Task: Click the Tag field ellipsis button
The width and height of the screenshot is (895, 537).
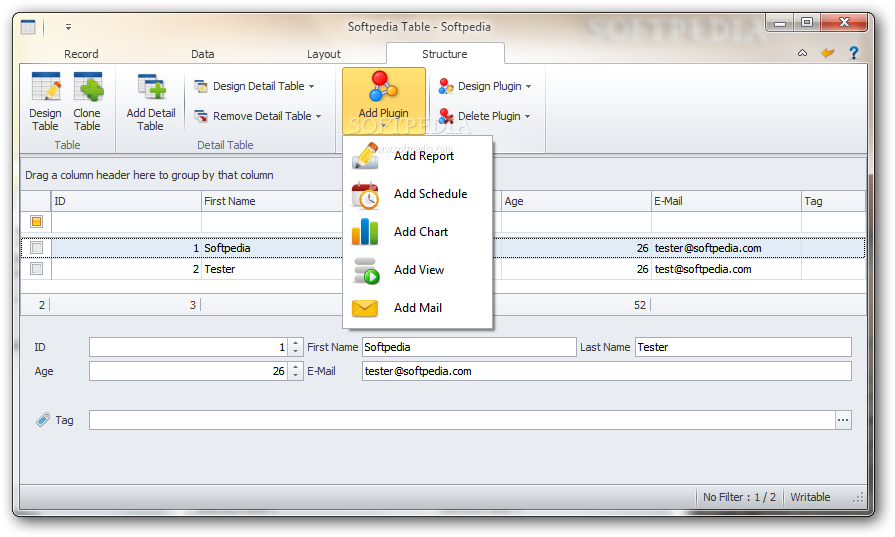Action: pyautogui.click(x=843, y=420)
